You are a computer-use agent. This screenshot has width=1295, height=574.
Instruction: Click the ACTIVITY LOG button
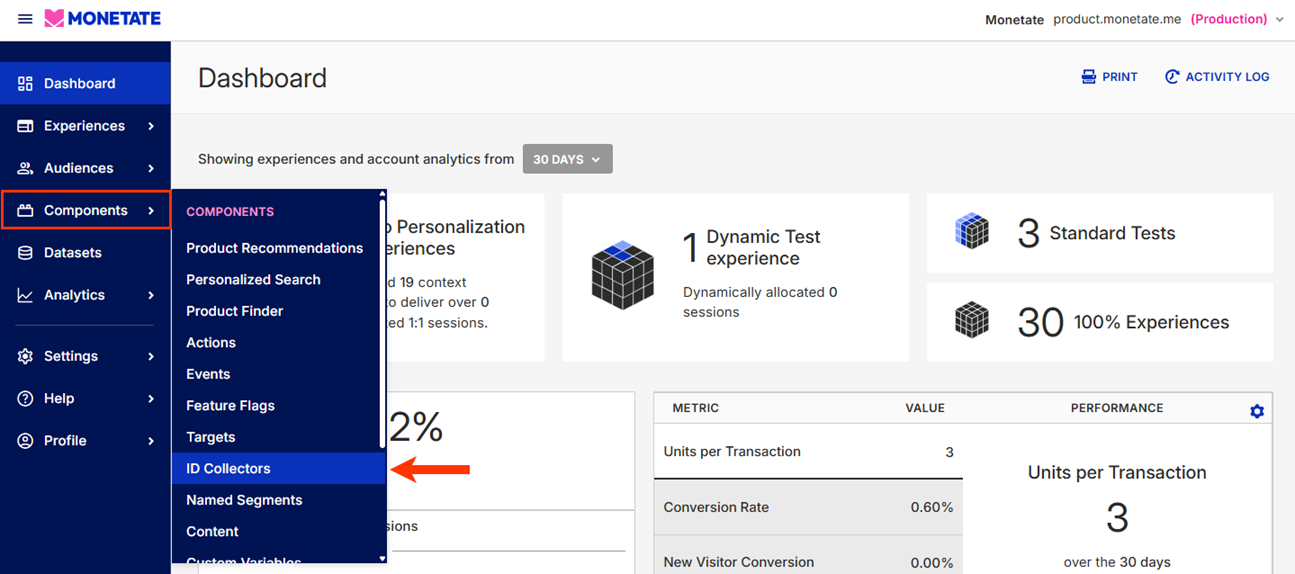tap(1217, 77)
